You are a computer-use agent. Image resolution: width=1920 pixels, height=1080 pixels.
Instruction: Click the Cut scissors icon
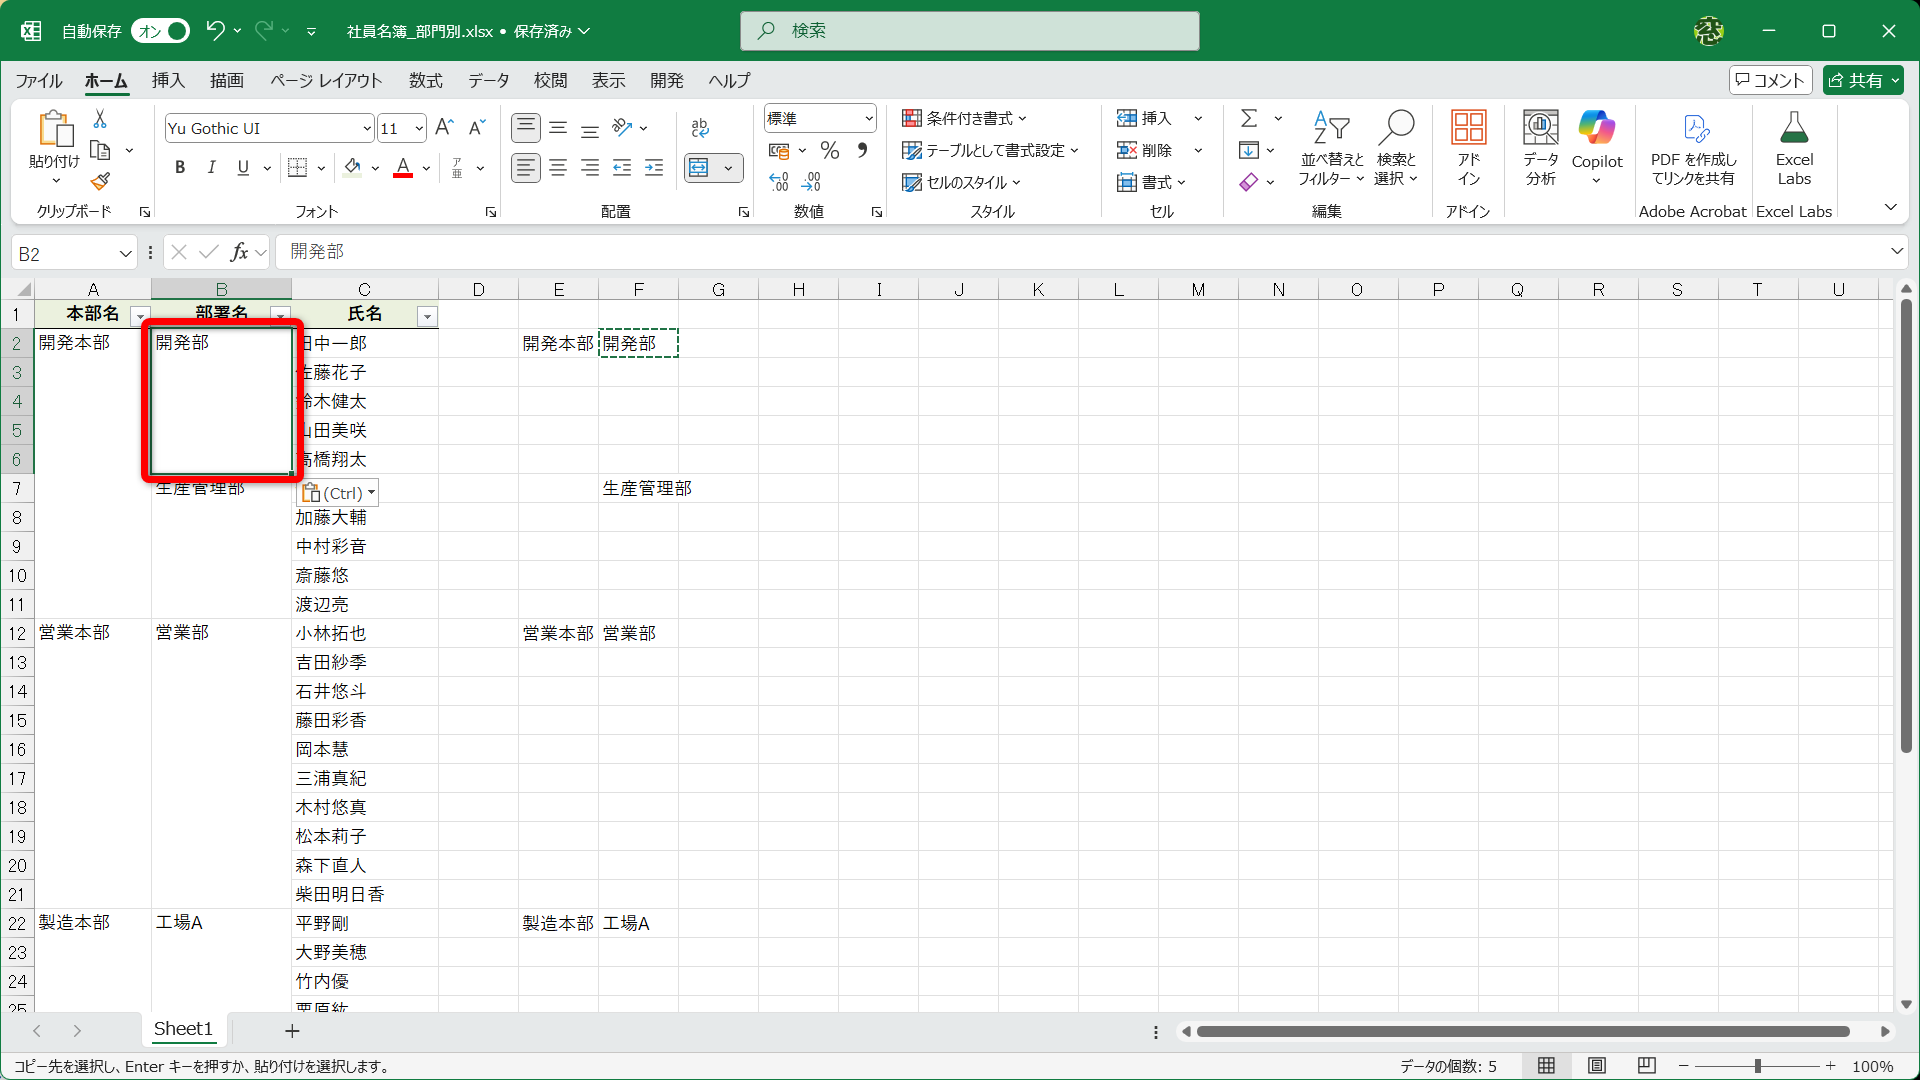(100, 119)
